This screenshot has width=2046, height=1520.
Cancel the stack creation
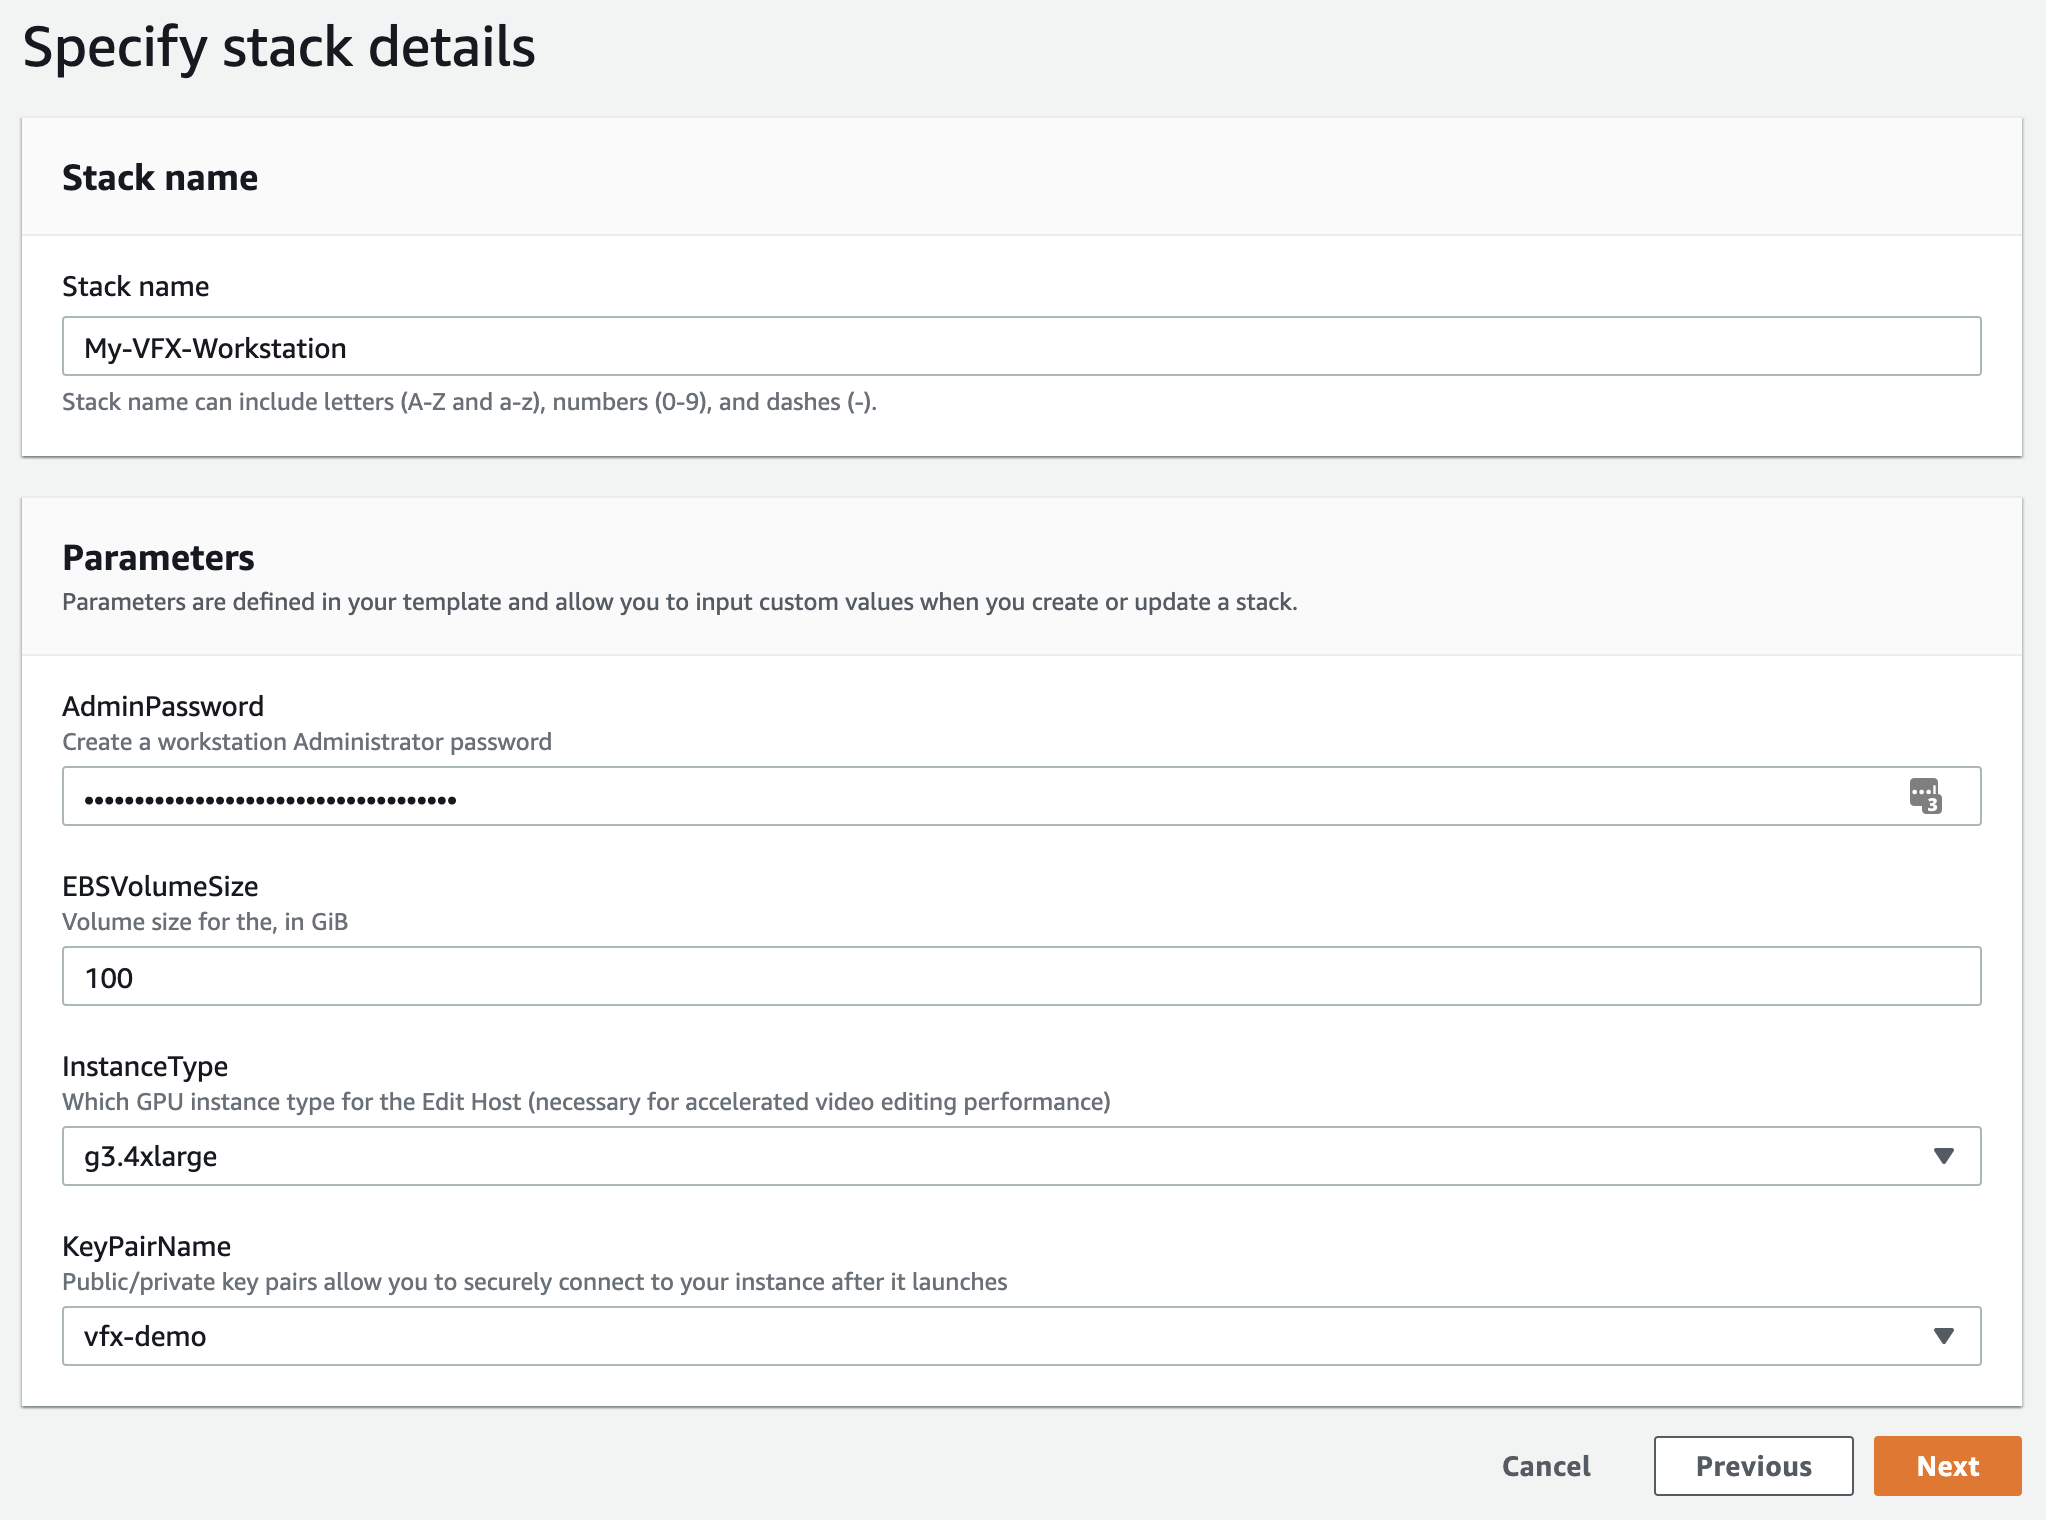click(1546, 1466)
